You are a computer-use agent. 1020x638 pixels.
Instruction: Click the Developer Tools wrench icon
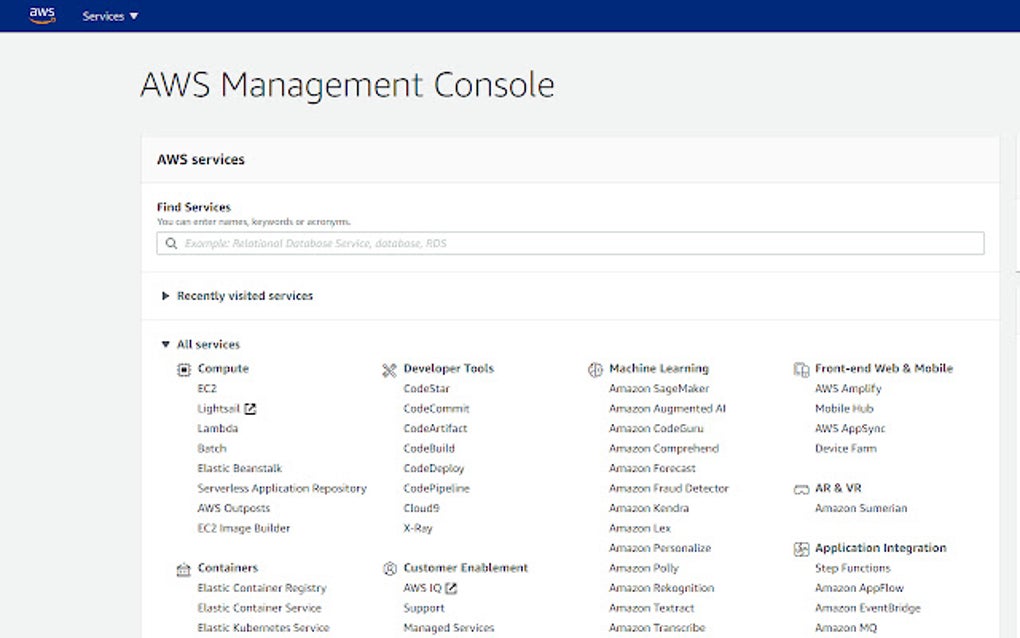390,369
